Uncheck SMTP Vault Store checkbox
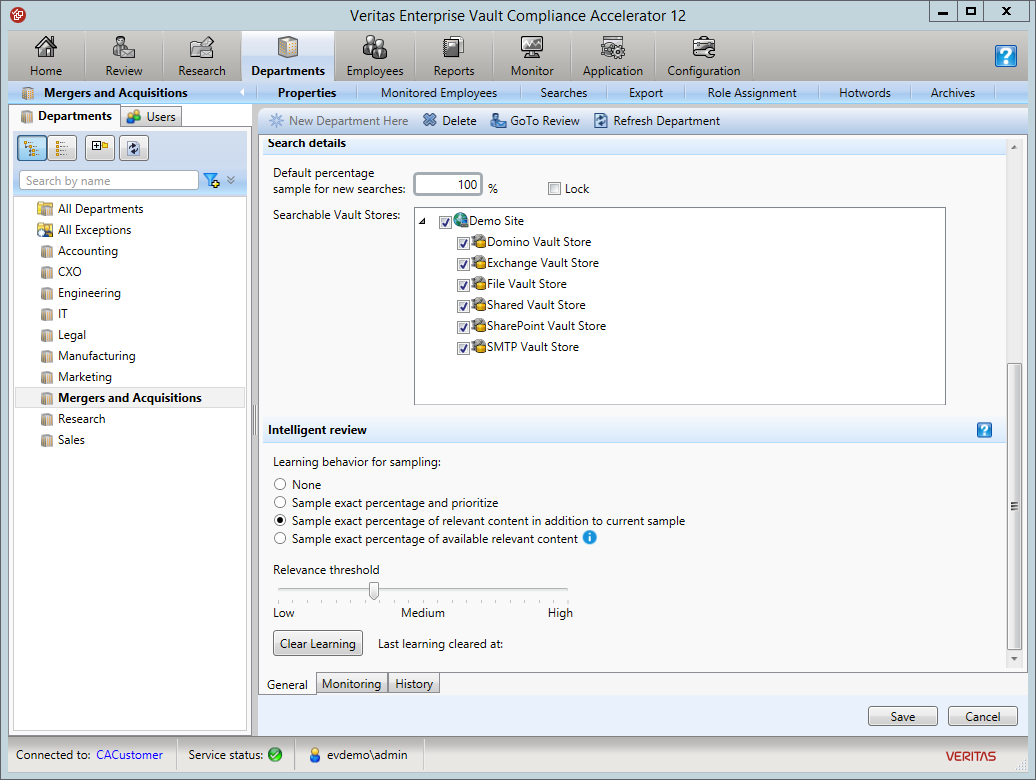 (x=463, y=348)
